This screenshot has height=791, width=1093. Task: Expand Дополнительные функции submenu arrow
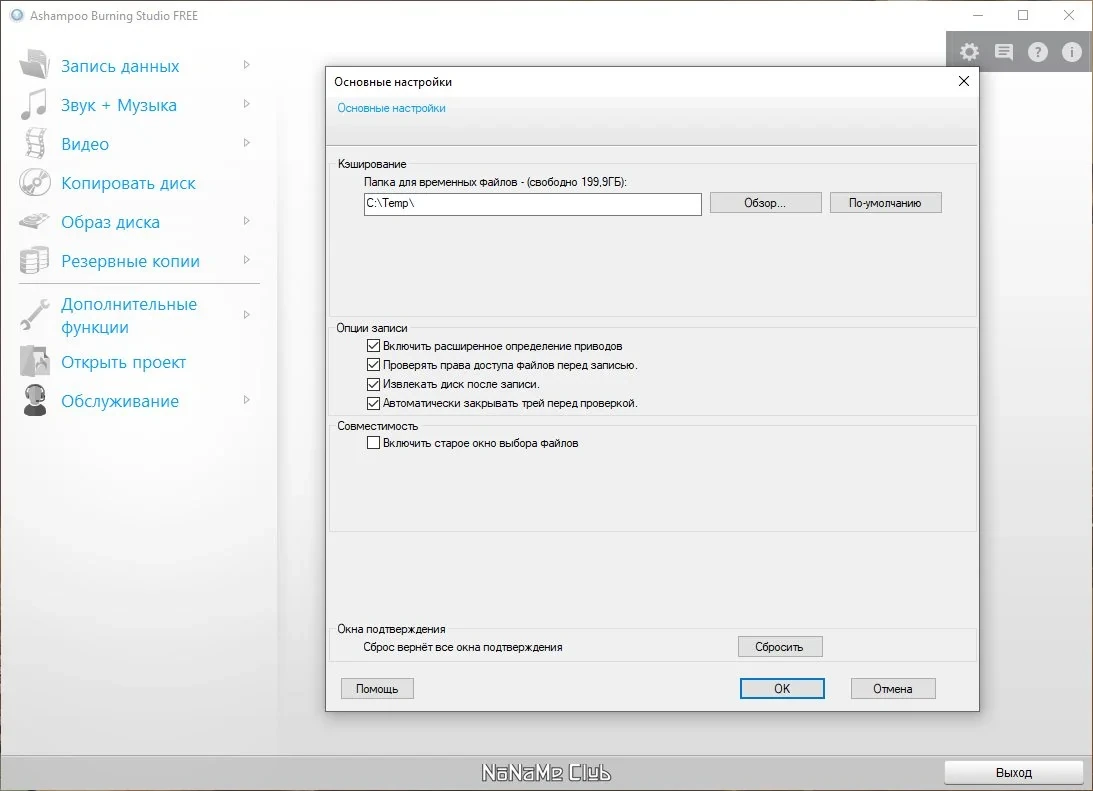[246, 315]
